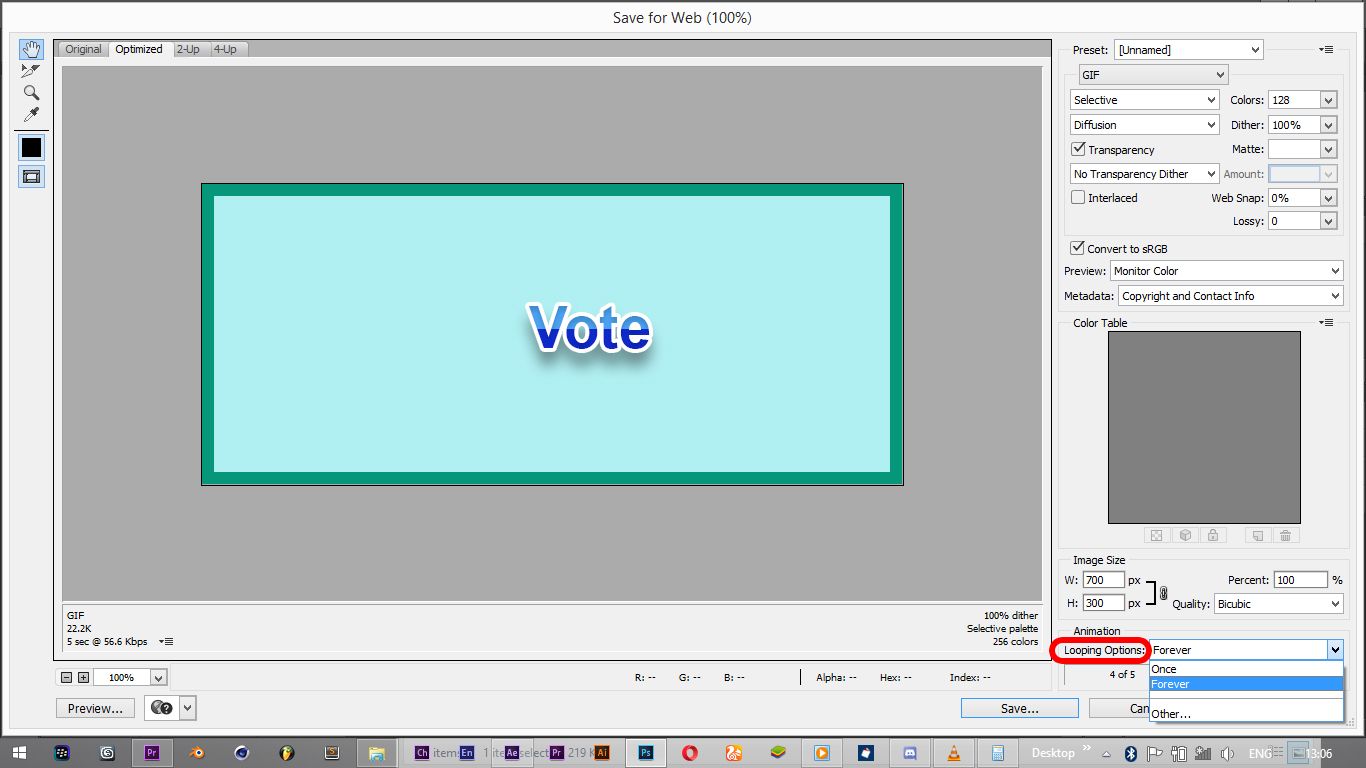Click the lock selected colors icon
Screen dimensions: 1366x768
(x=1213, y=536)
